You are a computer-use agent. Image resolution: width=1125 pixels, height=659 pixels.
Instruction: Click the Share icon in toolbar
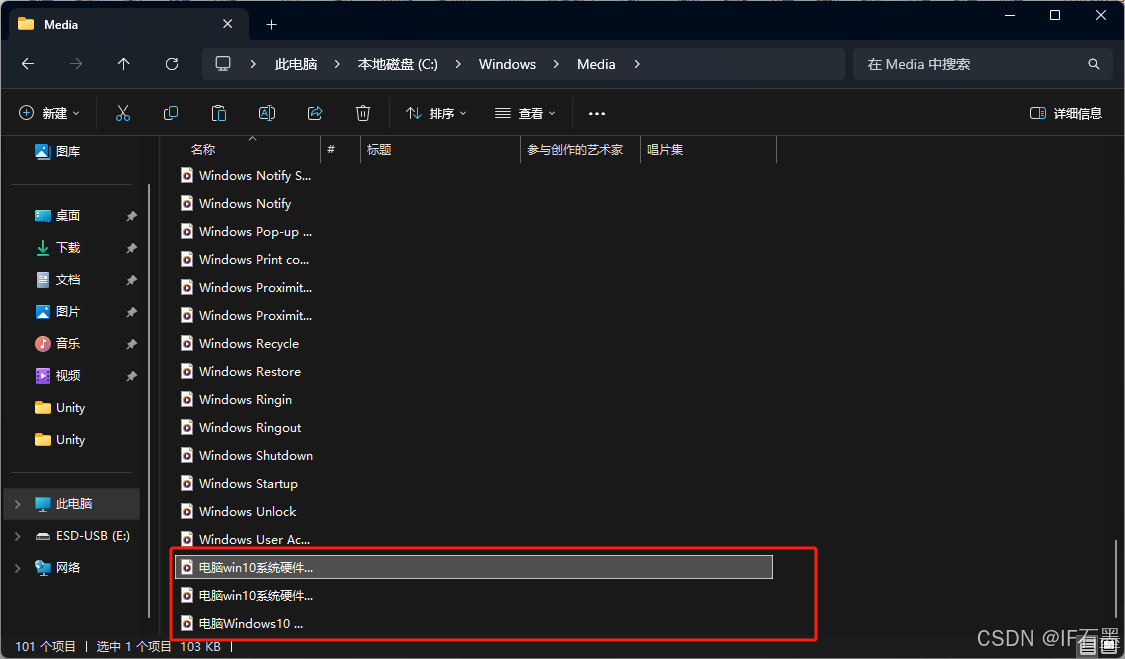pyautogui.click(x=315, y=113)
